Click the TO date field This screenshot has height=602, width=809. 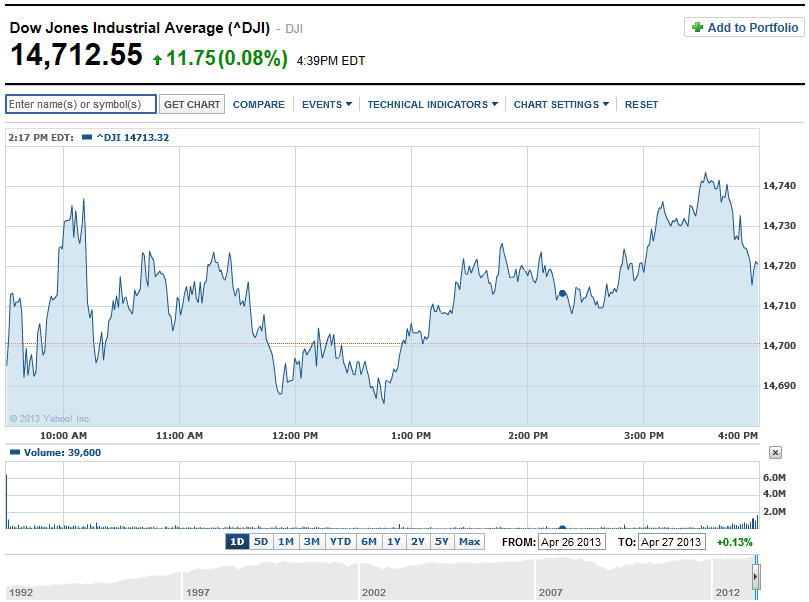[x=672, y=542]
